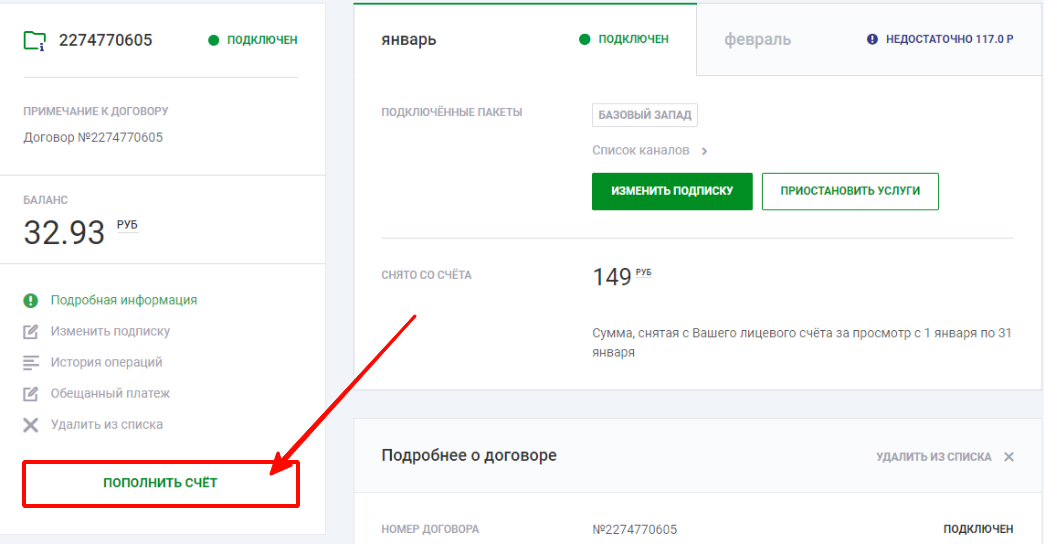Click the edit icon beside Обещанный платеж
Viewport: 1044px width, 544px height.
point(31,393)
